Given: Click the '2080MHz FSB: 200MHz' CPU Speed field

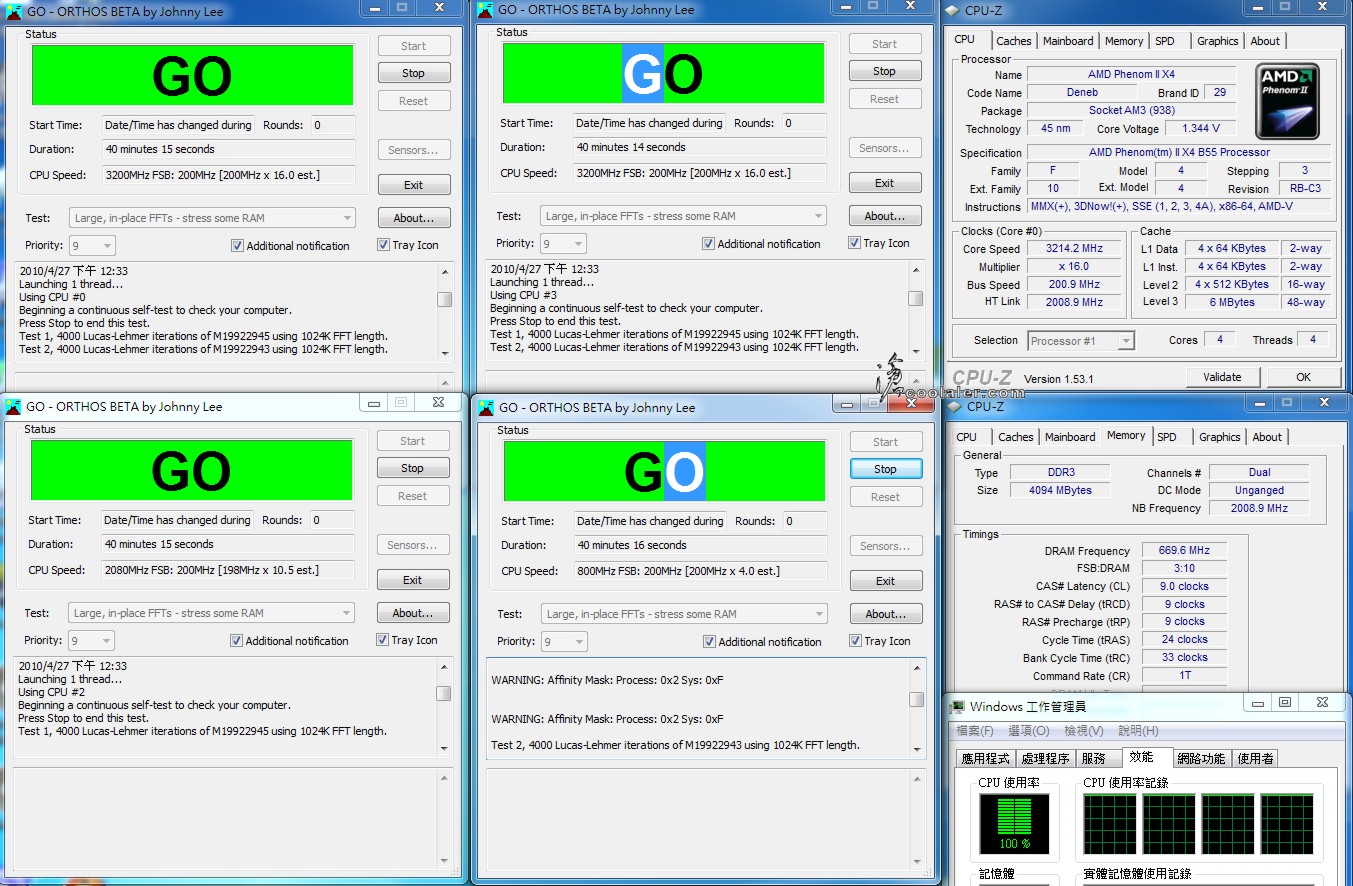Looking at the screenshot, I should click(x=228, y=570).
